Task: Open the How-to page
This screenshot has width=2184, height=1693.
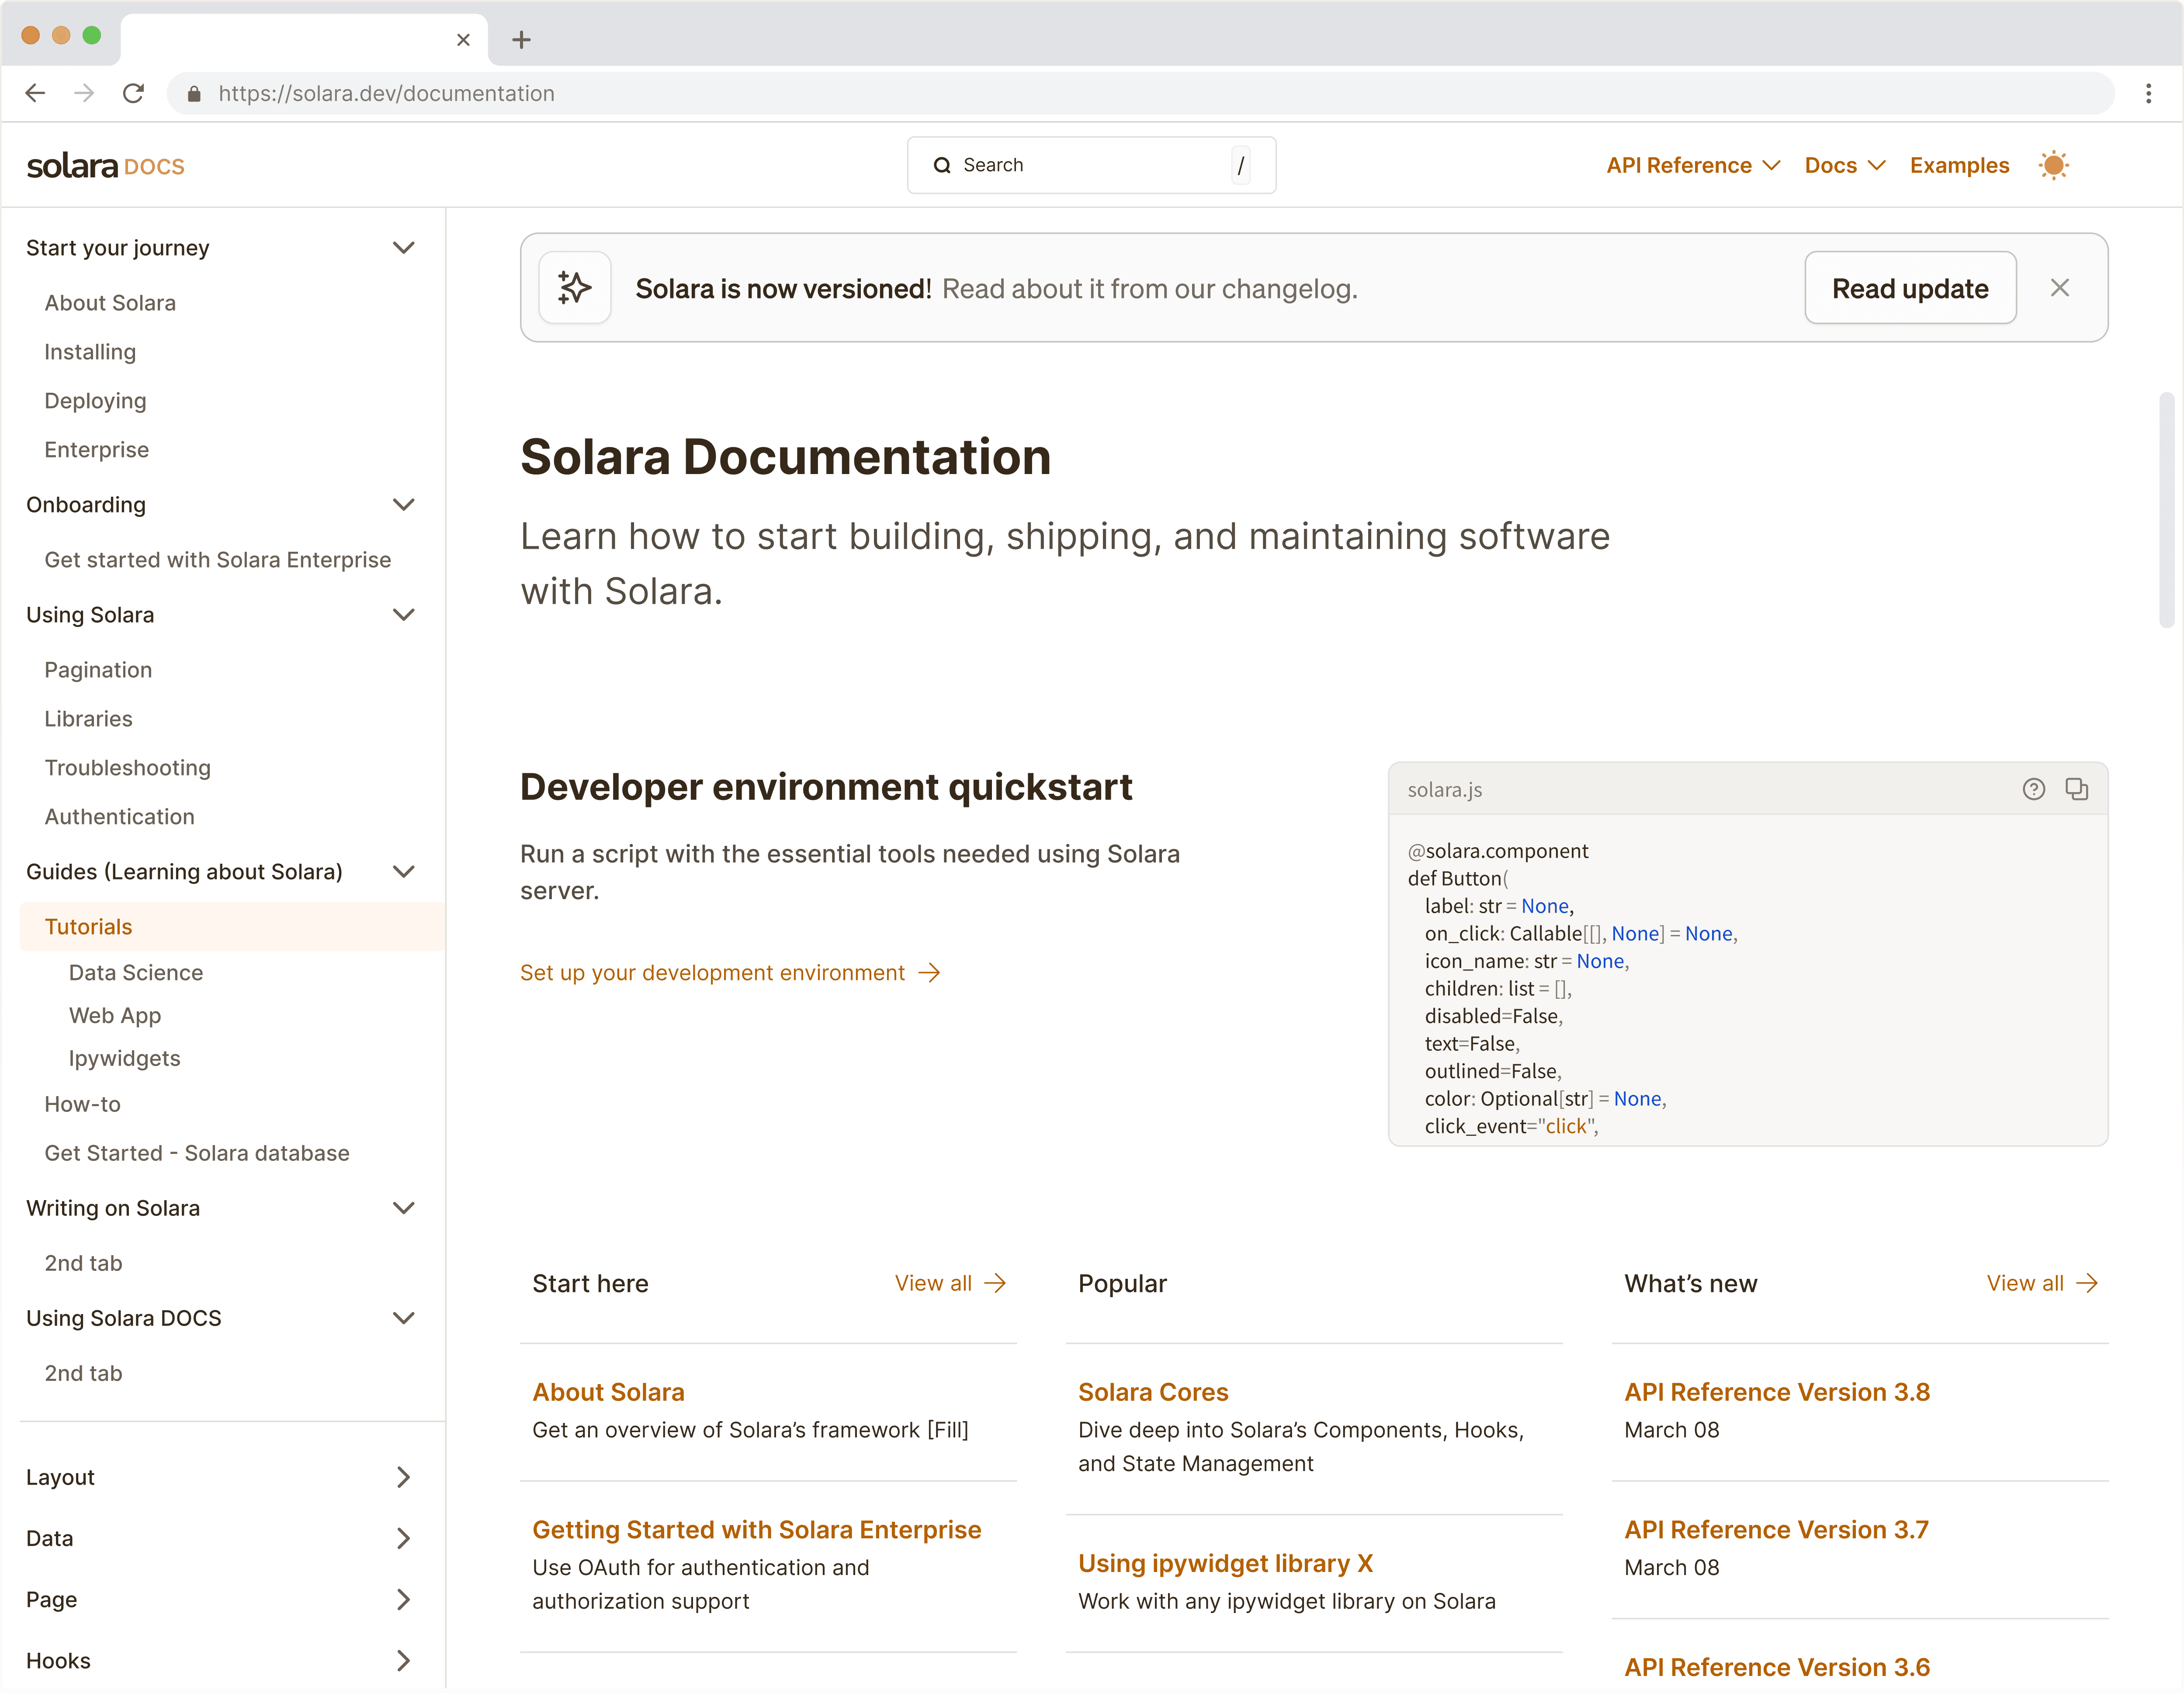Action: point(82,1104)
